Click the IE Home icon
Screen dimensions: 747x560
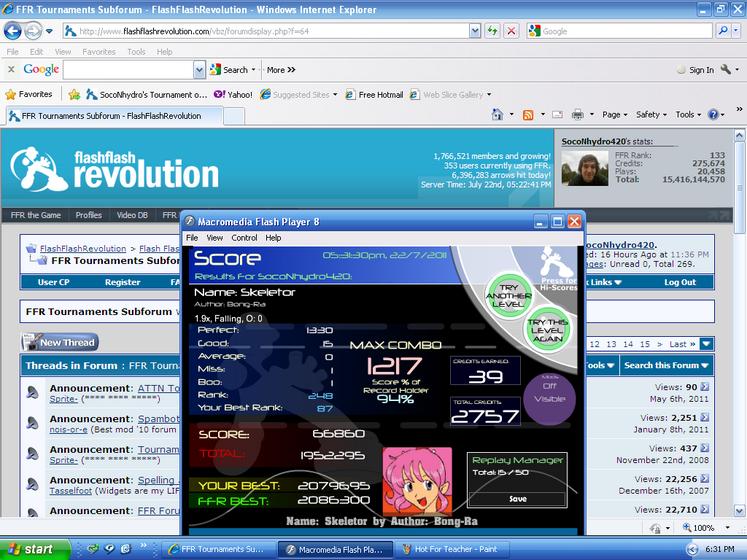coord(497,114)
